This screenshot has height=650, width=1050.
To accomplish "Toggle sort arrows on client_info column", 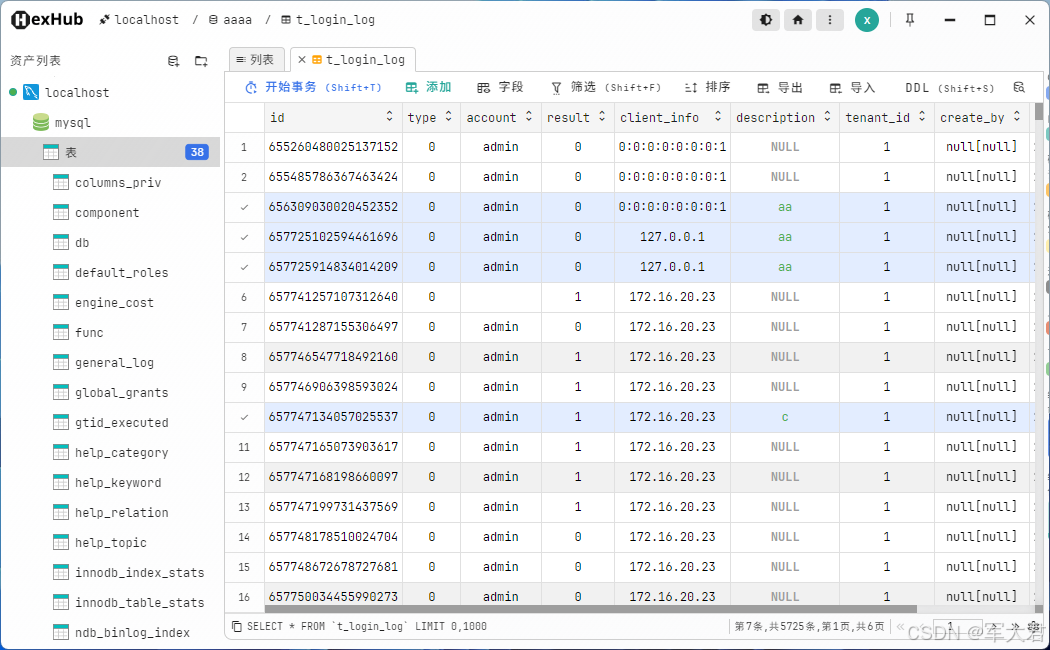I will pyautogui.click(x=717, y=116).
